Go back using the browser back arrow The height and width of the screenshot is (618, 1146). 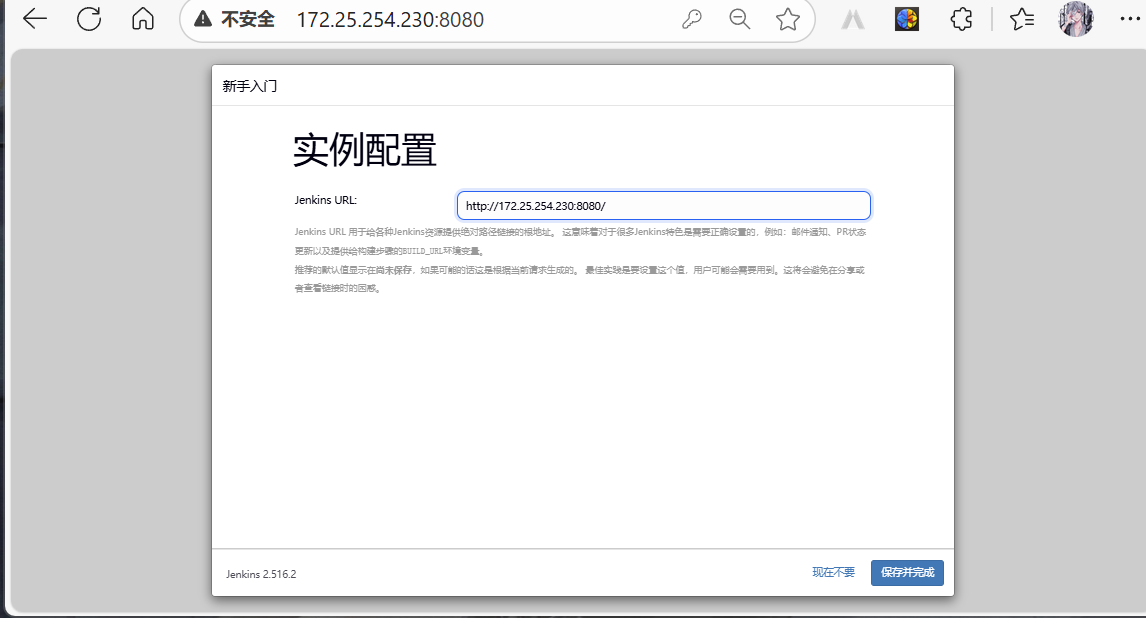coord(34,19)
